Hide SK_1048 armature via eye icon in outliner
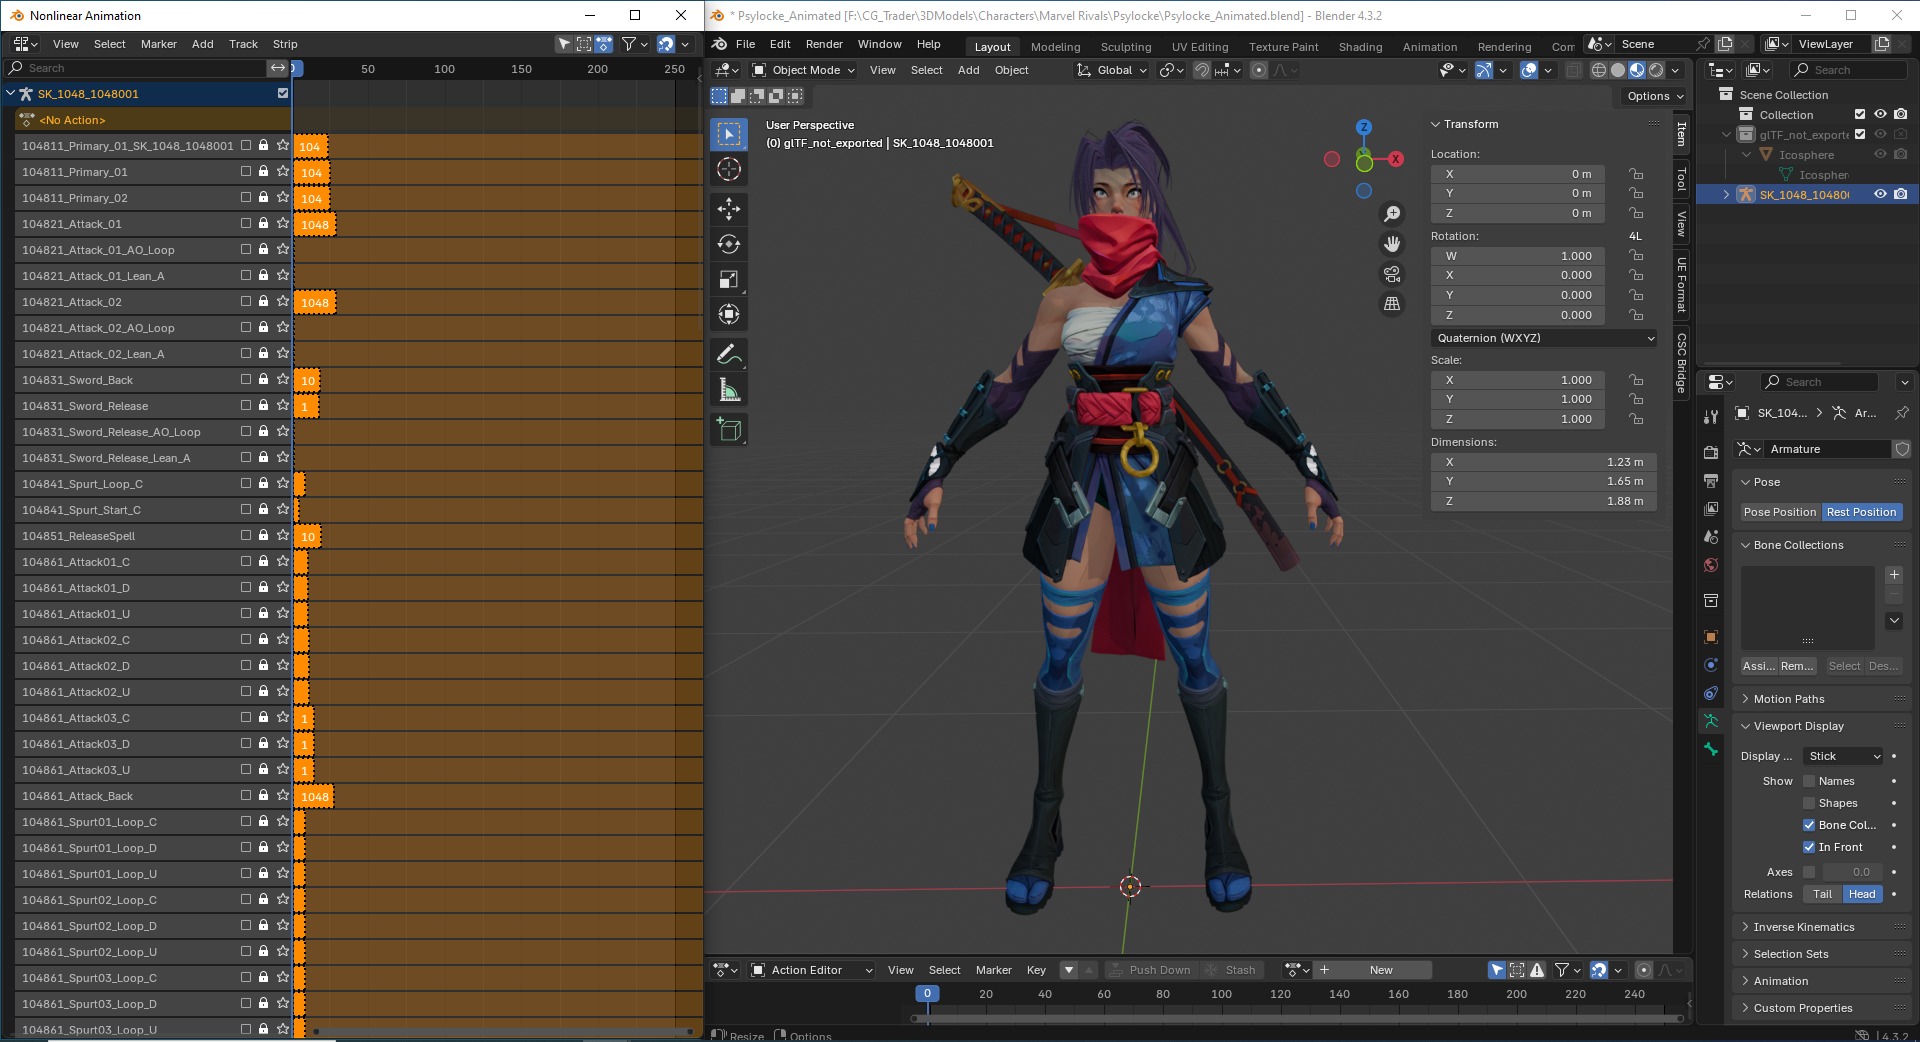Image resolution: width=1920 pixels, height=1042 pixels. pyautogui.click(x=1880, y=194)
